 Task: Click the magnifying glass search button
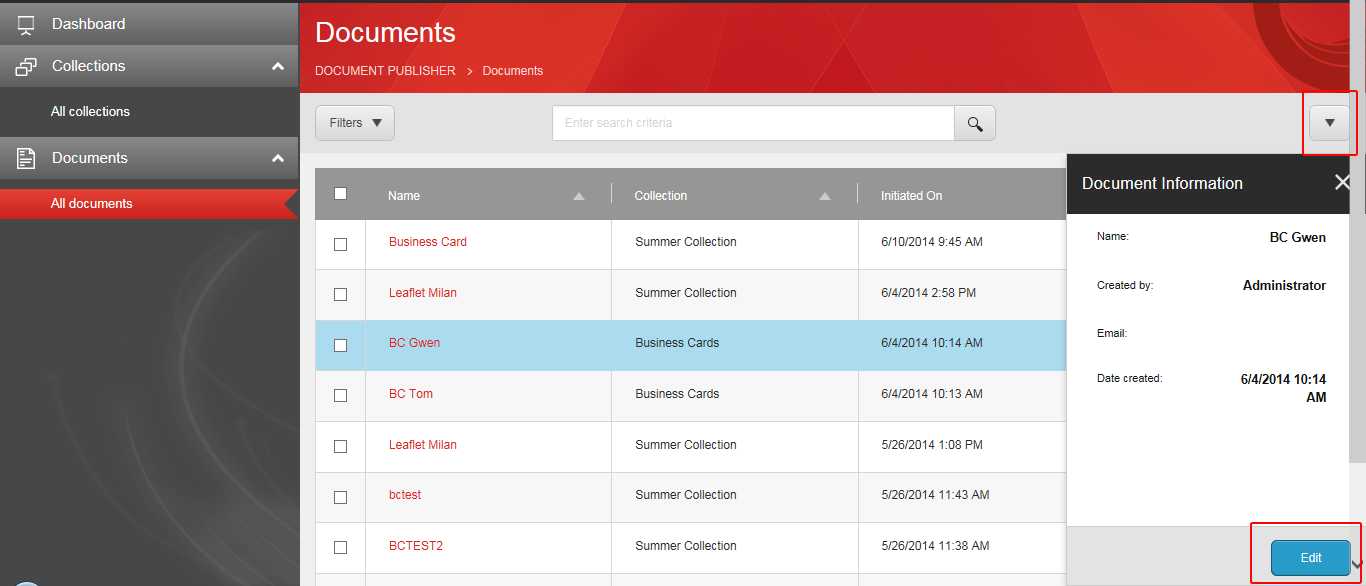coord(975,123)
